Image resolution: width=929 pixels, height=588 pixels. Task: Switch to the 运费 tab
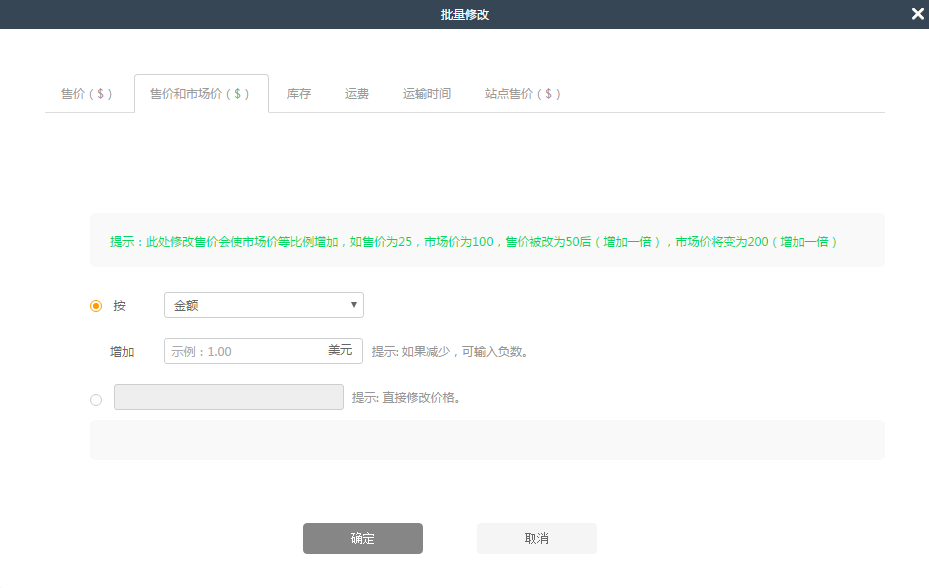pyautogui.click(x=356, y=93)
